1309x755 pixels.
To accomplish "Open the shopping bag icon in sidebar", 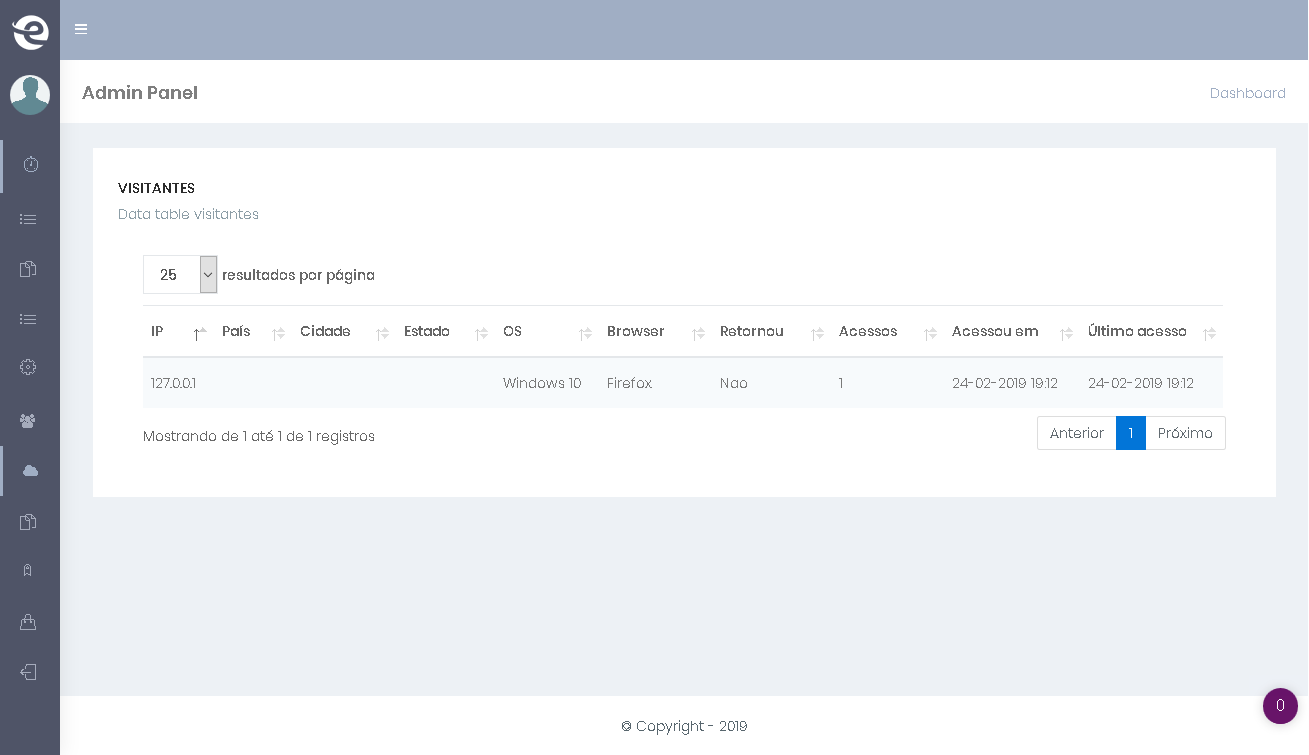I will [28, 622].
